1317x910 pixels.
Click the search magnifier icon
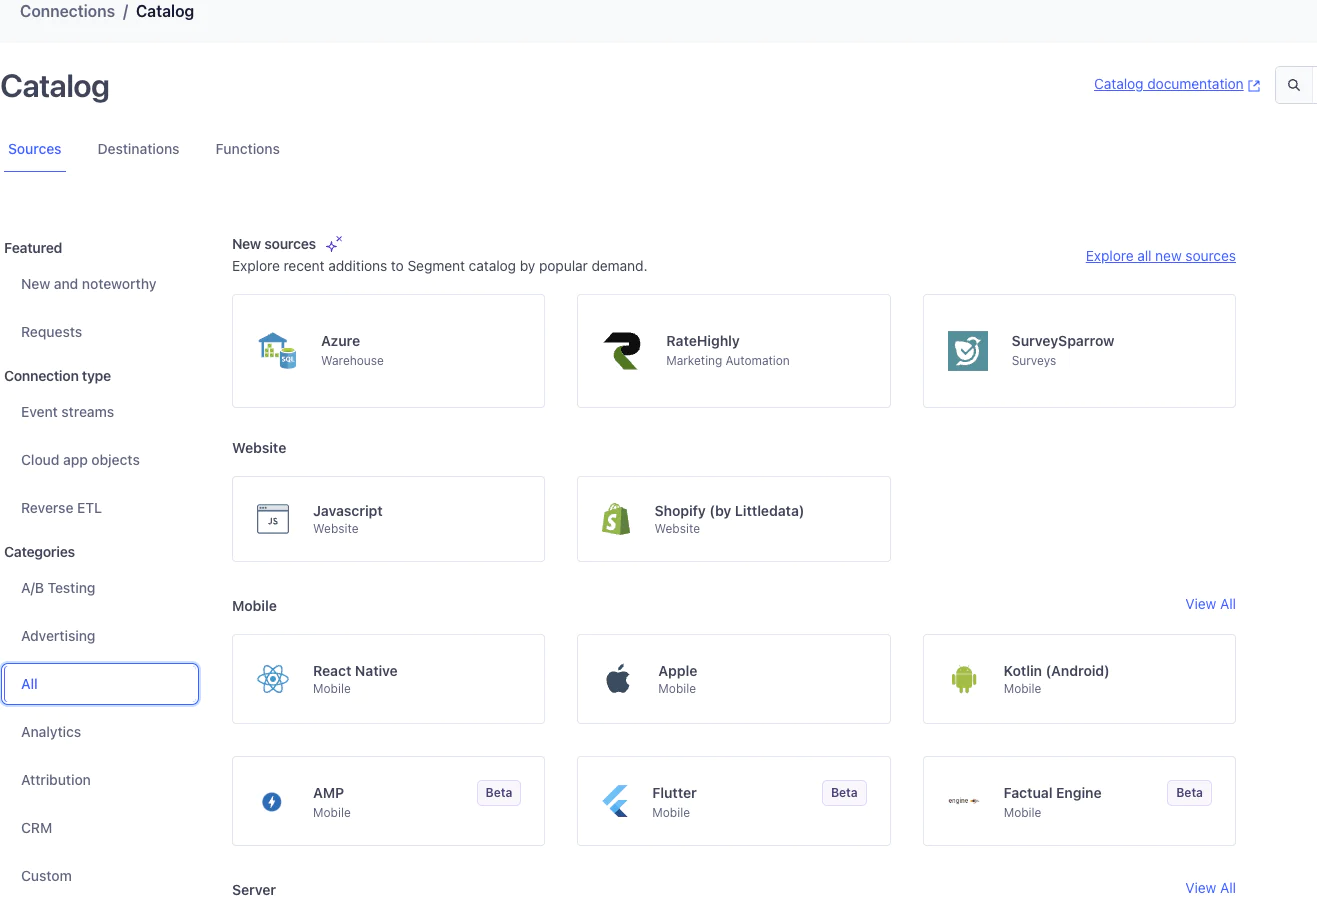click(1293, 85)
